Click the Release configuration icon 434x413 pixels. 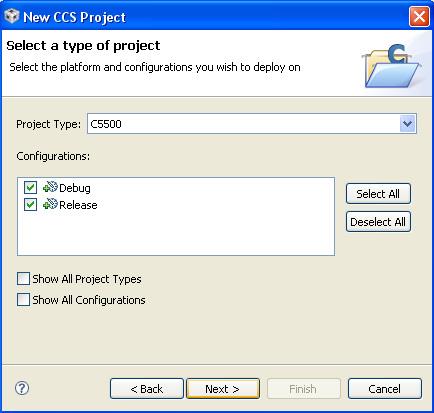tap(50, 204)
